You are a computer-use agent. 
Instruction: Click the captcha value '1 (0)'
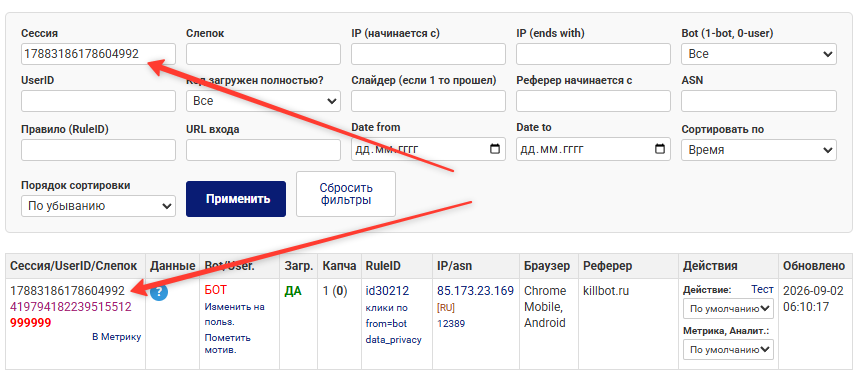(335, 291)
